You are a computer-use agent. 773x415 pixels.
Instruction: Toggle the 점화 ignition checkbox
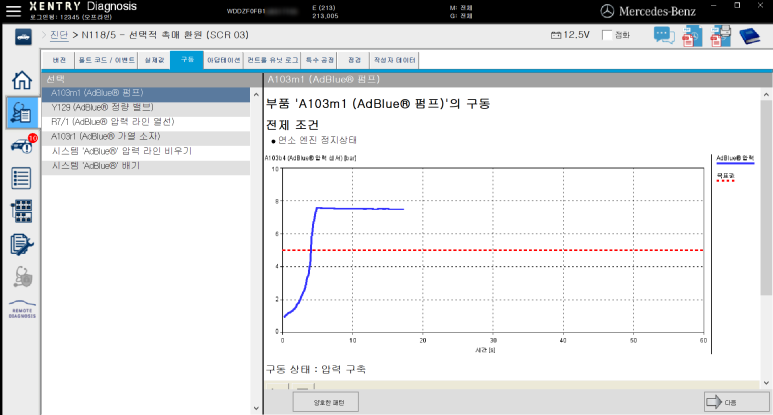point(607,35)
